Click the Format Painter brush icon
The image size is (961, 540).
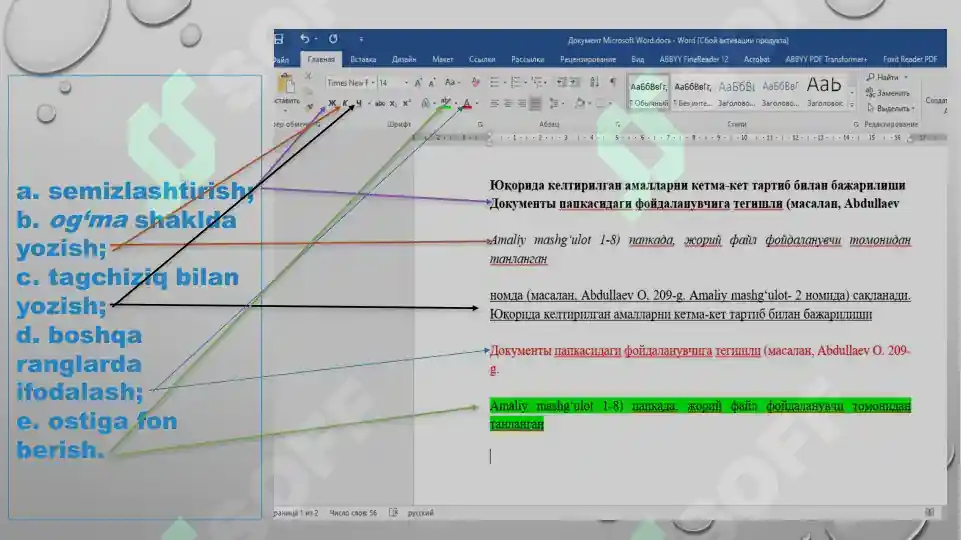[x=310, y=106]
